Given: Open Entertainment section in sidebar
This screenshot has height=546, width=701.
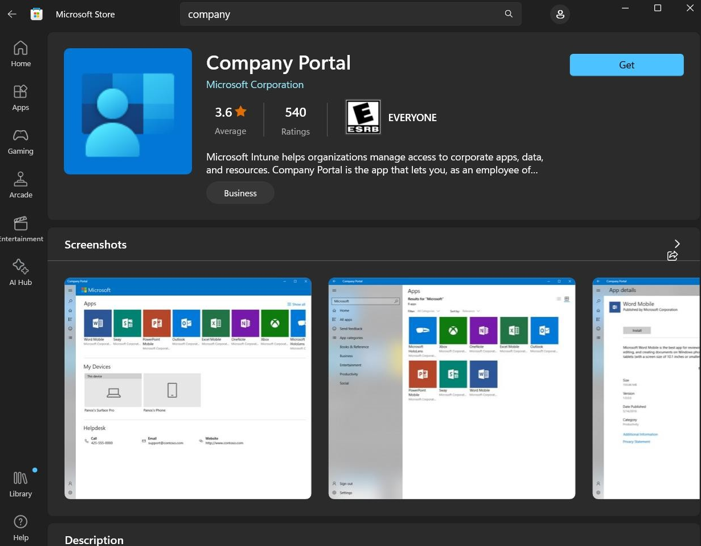Looking at the screenshot, I should point(20,229).
